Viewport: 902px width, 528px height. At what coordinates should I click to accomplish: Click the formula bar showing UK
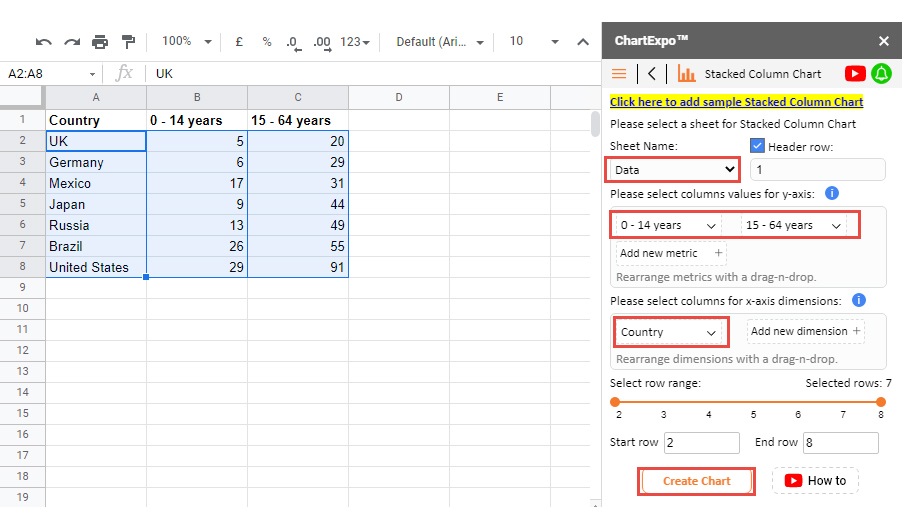[x=374, y=74]
